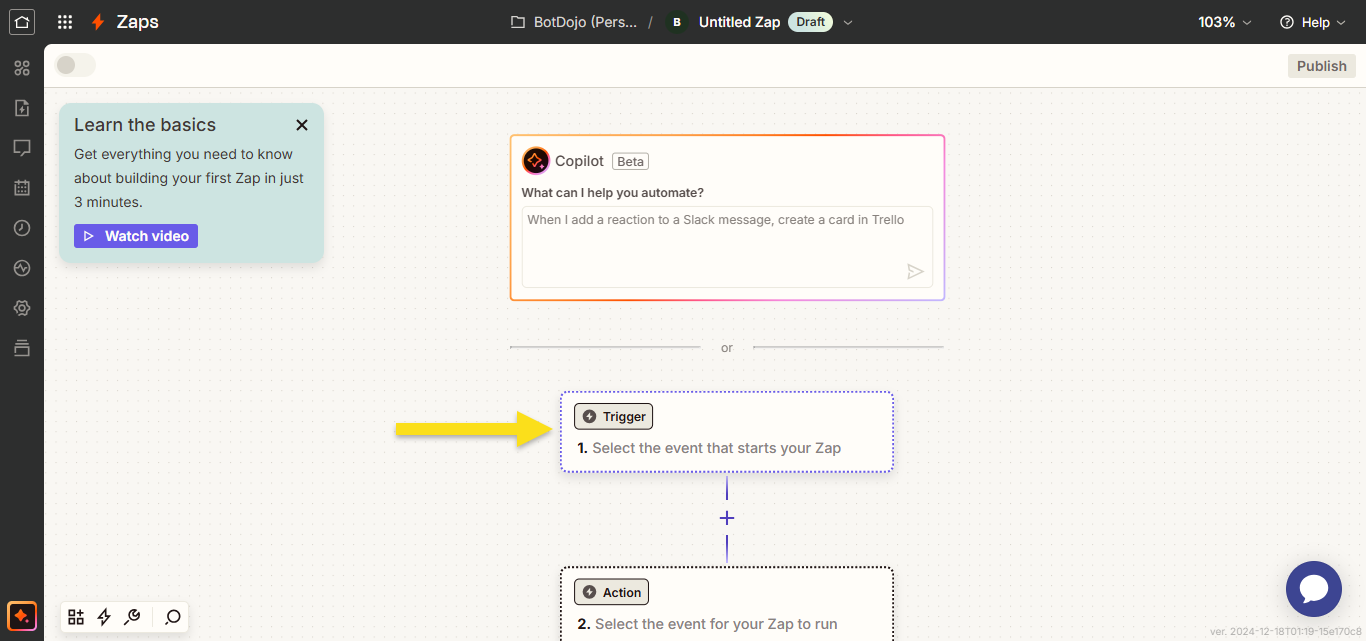Open the orange Copilot icon at the sidebar bottom
The width and height of the screenshot is (1366, 641).
coord(22,616)
